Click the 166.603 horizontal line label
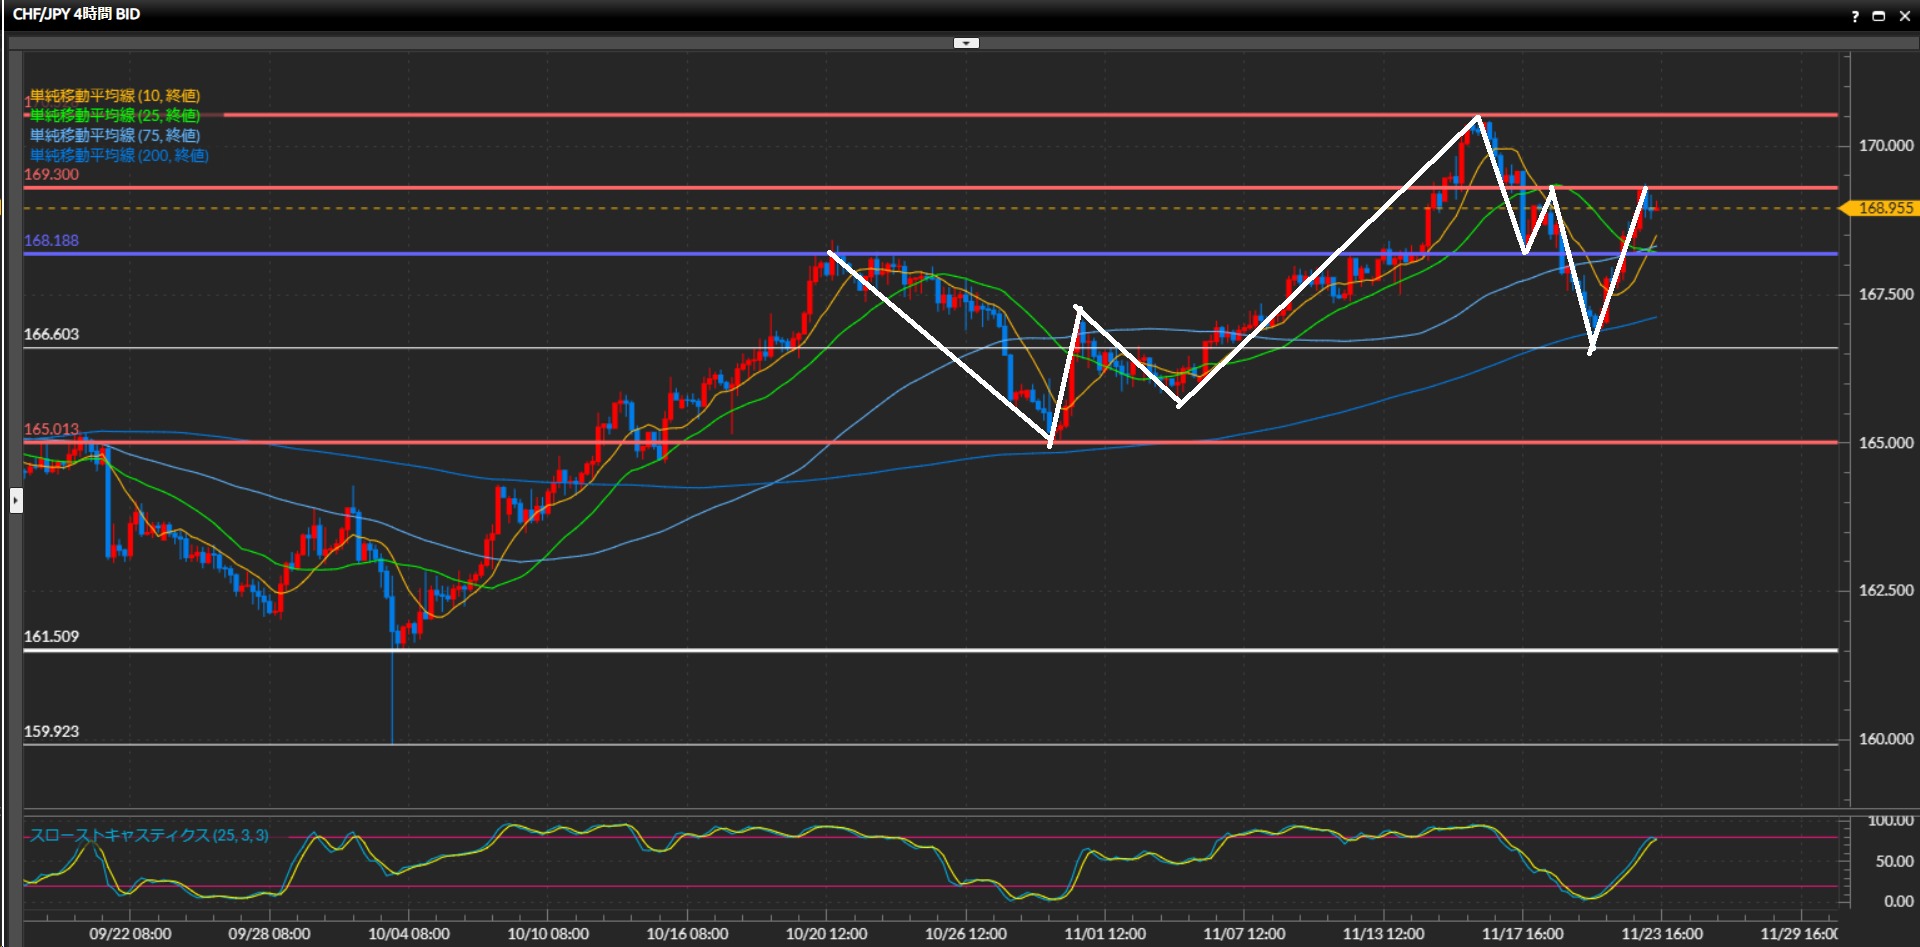 [51, 335]
